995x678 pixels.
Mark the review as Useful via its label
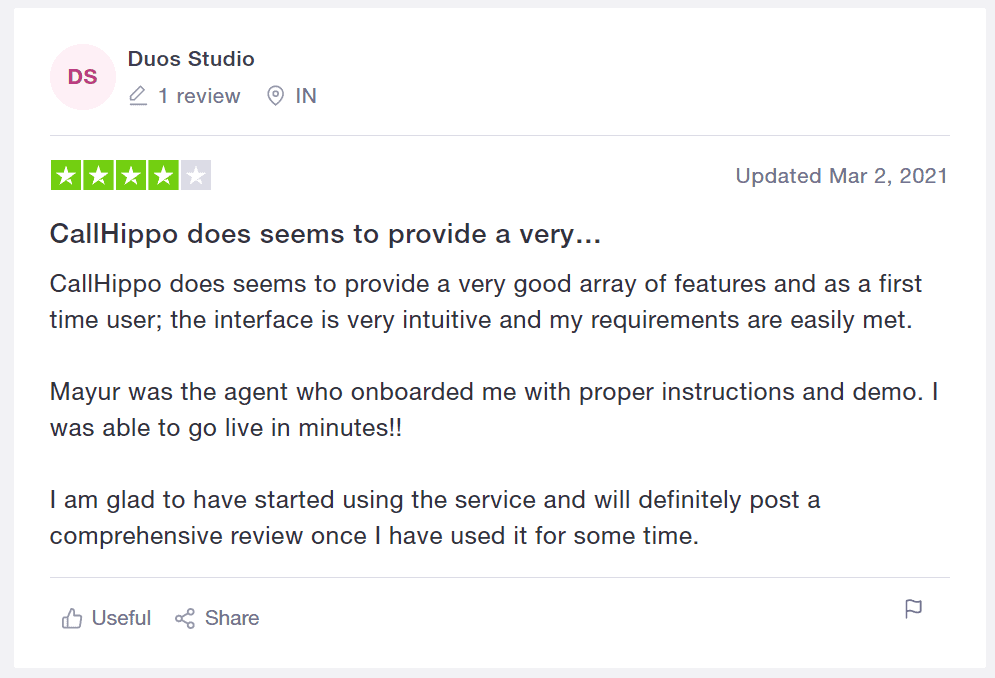coord(121,618)
